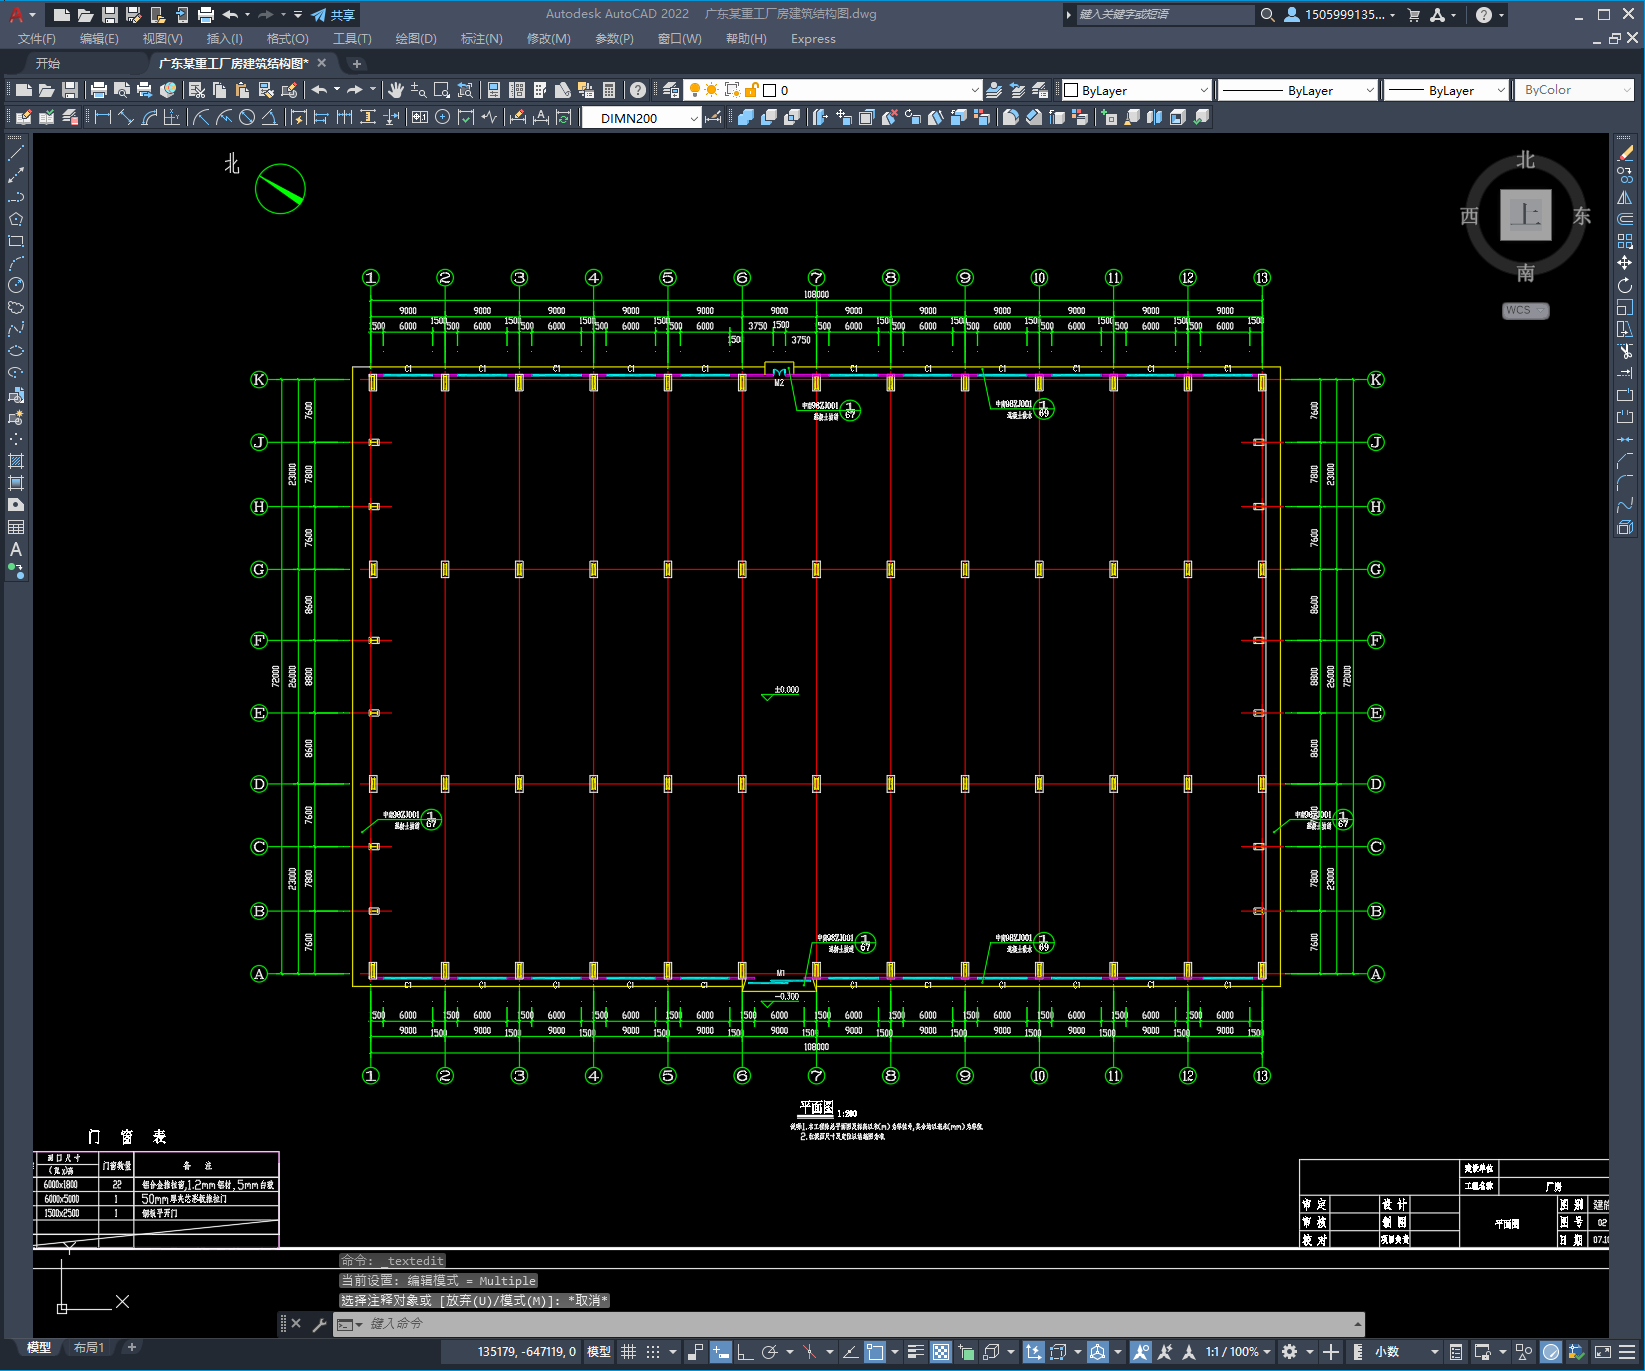Image resolution: width=1645 pixels, height=1371 pixels.
Task: Open the Express menu
Action: click(813, 39)
